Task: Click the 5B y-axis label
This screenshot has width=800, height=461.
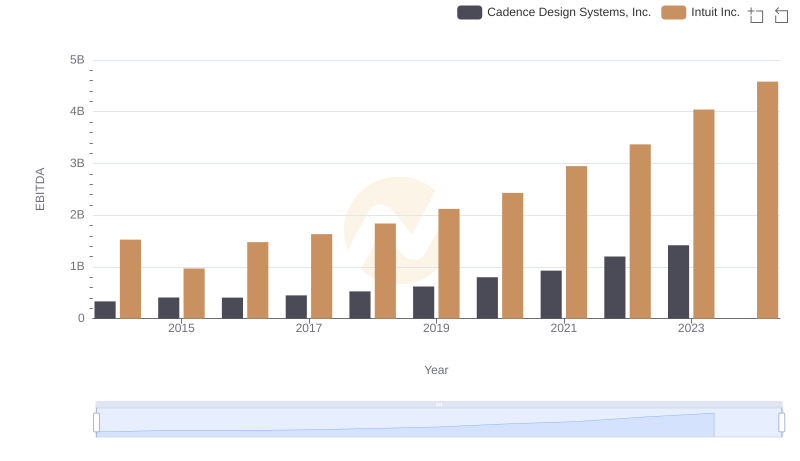Action: 77,60
